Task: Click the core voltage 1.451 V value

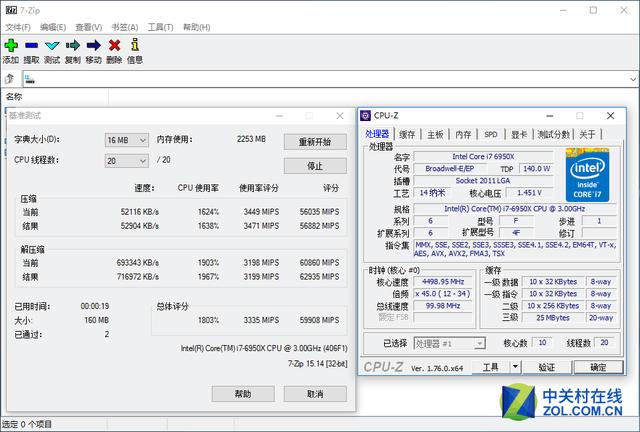Action: 529,193
